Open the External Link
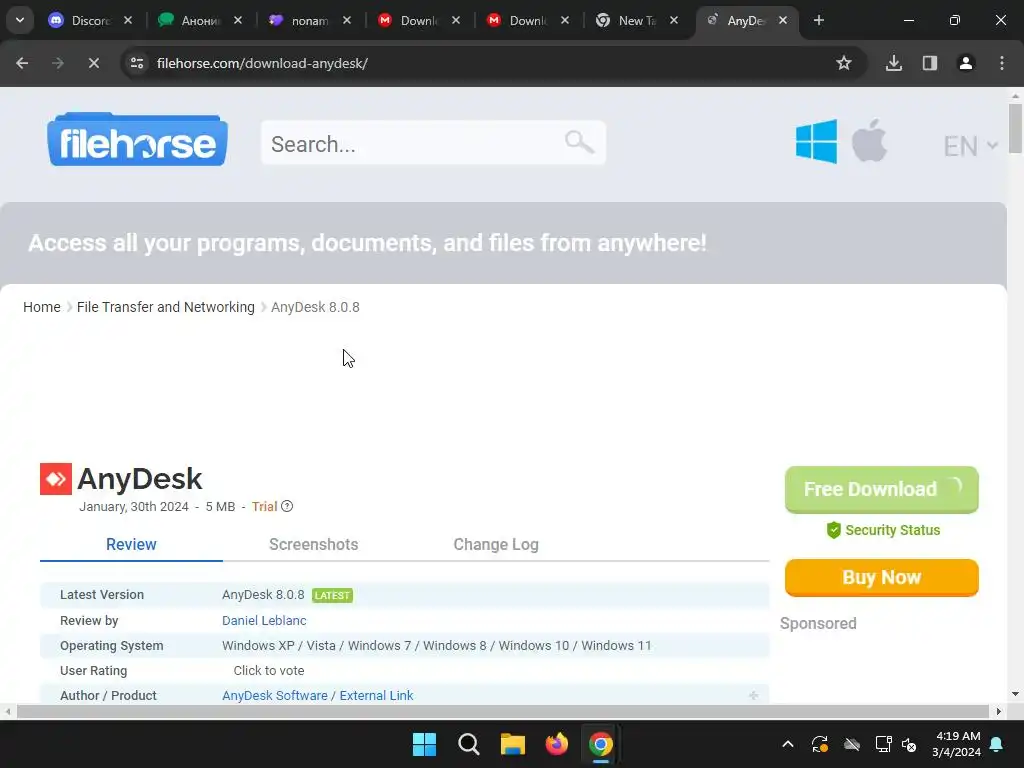The image size is (1024, 768). (376, 696)
